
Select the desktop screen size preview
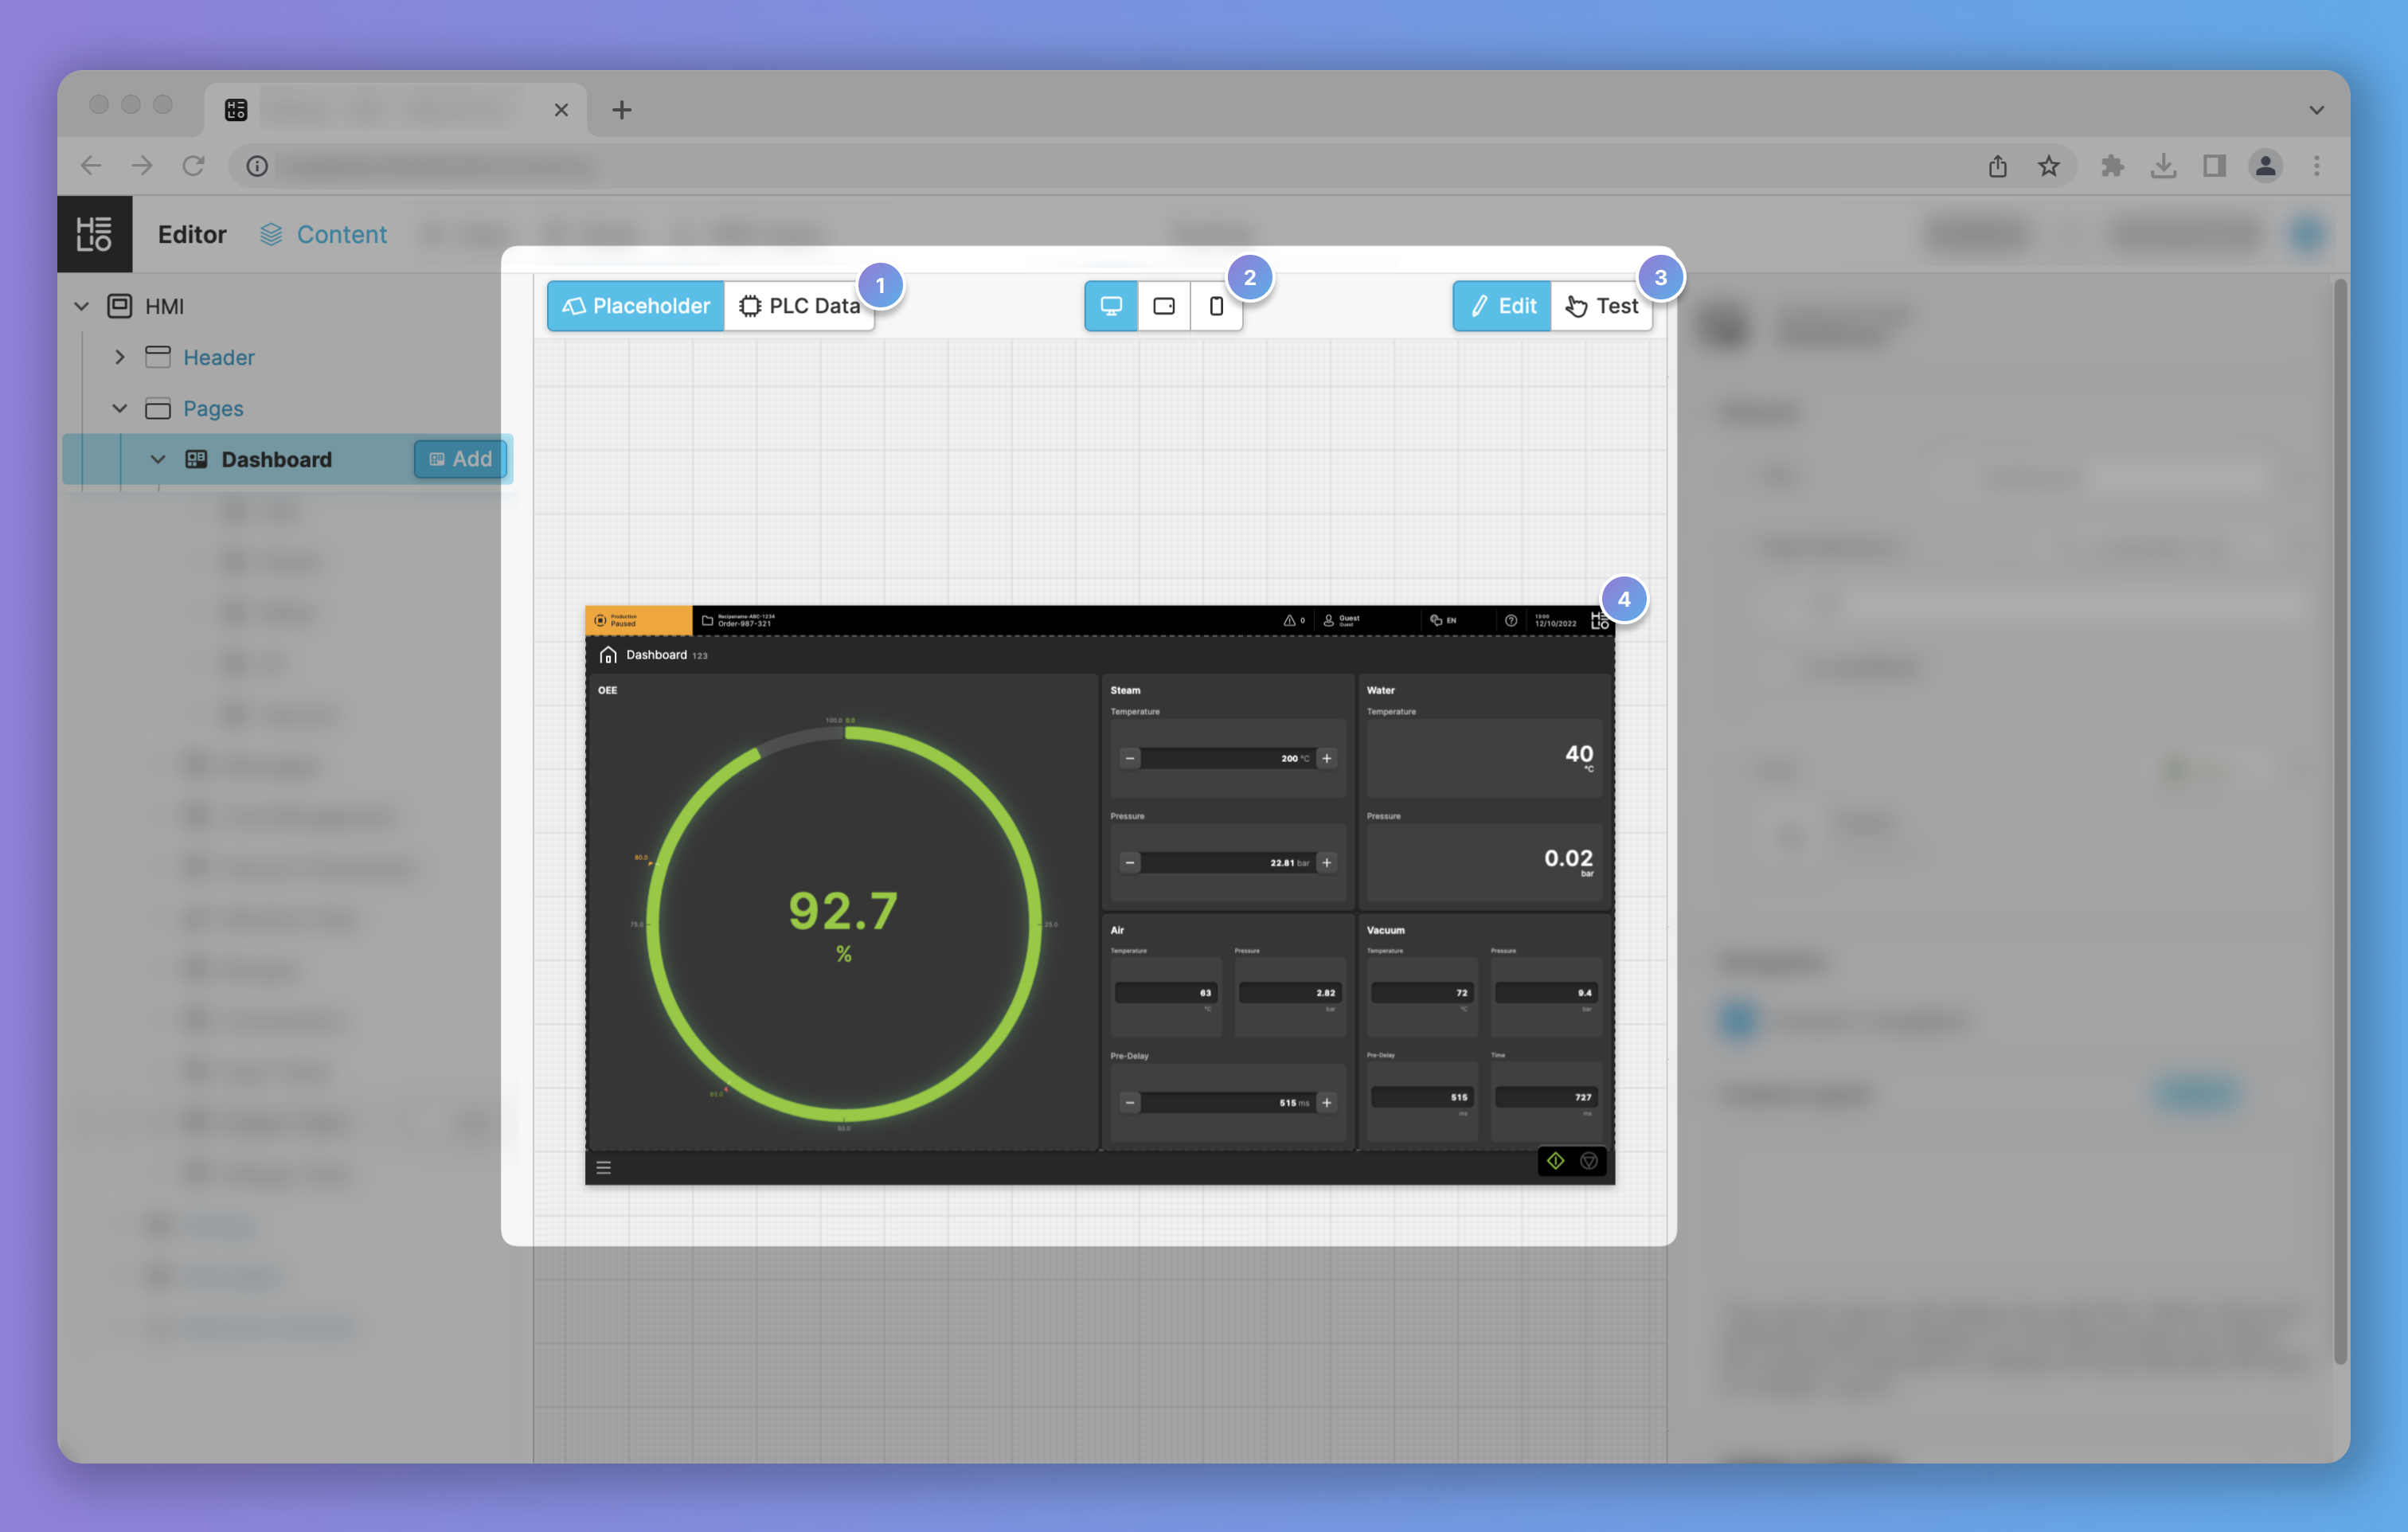click(x=1111, y=306)
